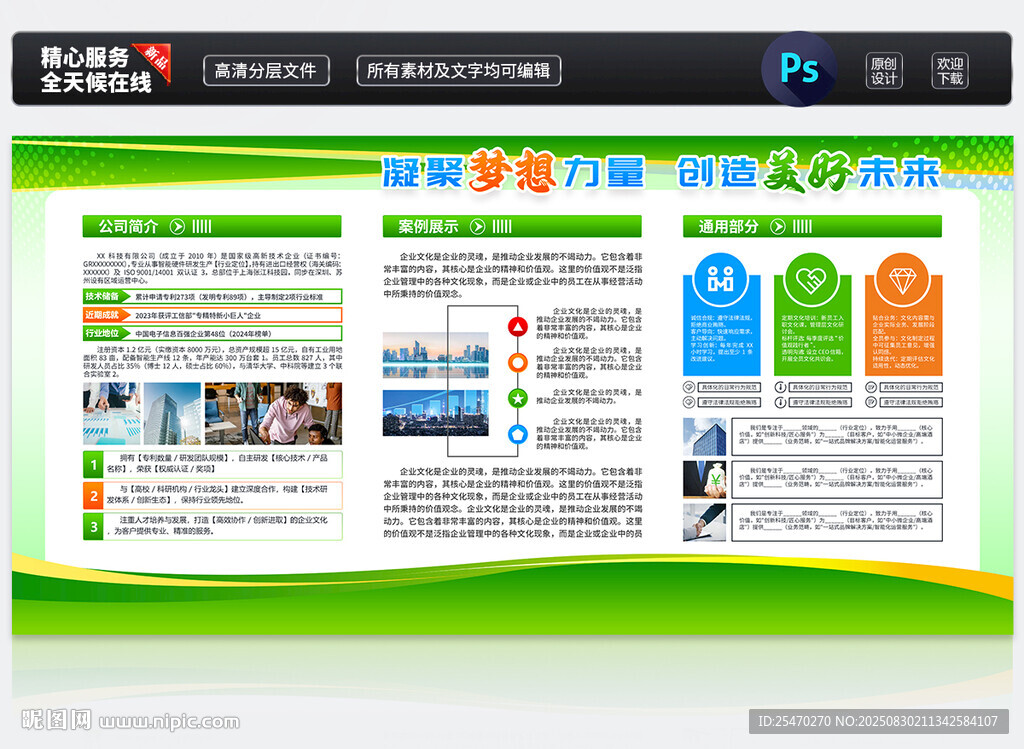
Task: Click info icon beside 遵守法律法规拒绝贿赂 under green card
Action: click(780, 402)
